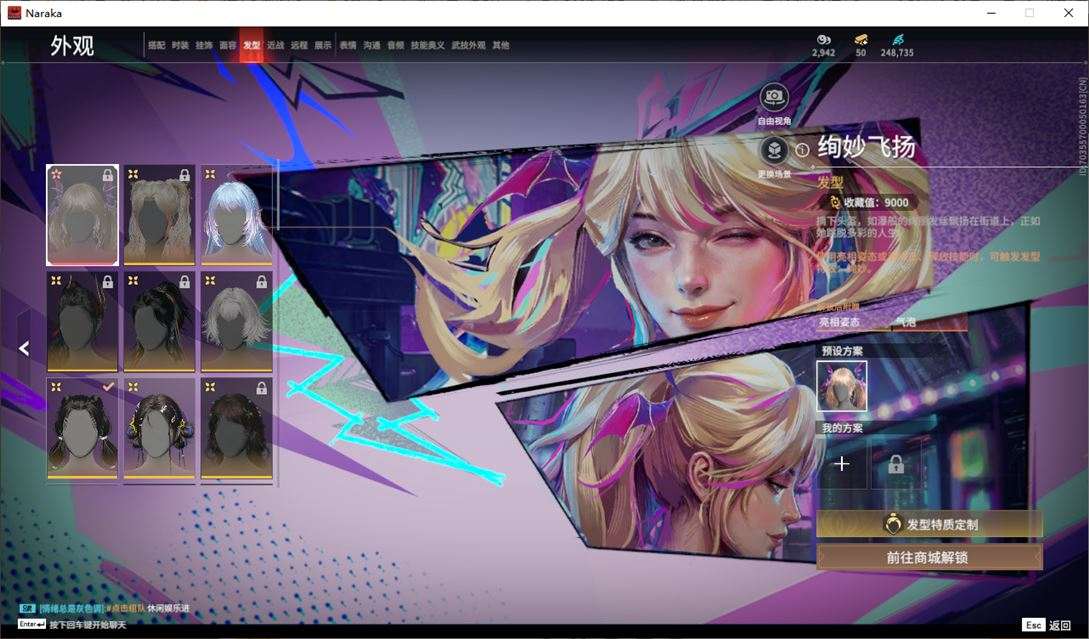Select the short black hairstyle with yellow streaks
Image resolution: width=1089 pixels, height=639 pixels.
(x=159, y=322)
